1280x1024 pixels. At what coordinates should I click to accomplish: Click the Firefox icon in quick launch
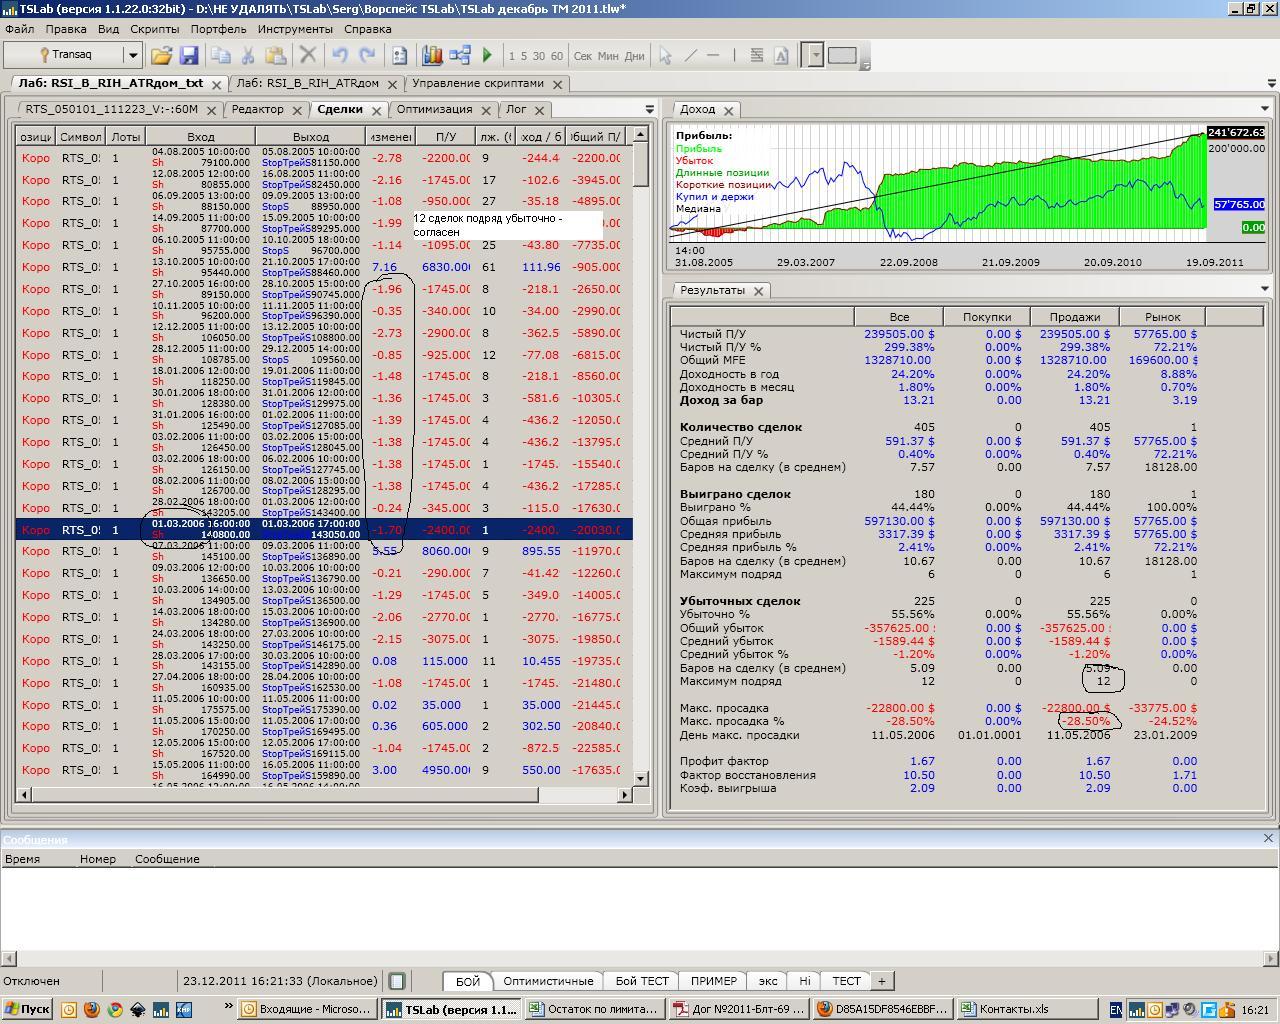pyautogui.click(x=91, y=1009)
